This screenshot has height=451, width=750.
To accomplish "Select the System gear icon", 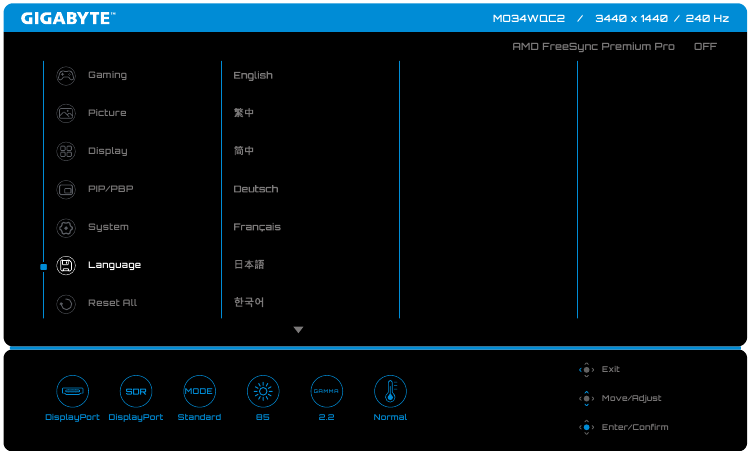I will pos(66,227).
